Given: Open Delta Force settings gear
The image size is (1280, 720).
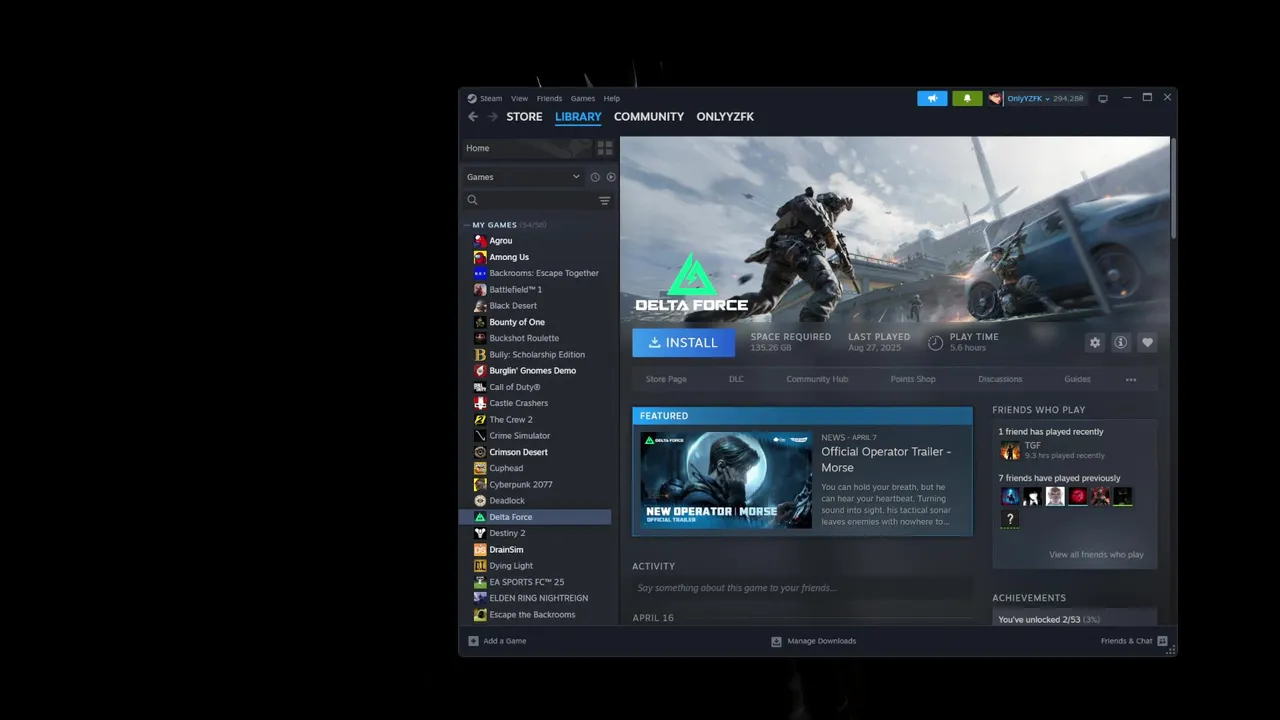Looking at the screenshot, I should click(1095, 342).
